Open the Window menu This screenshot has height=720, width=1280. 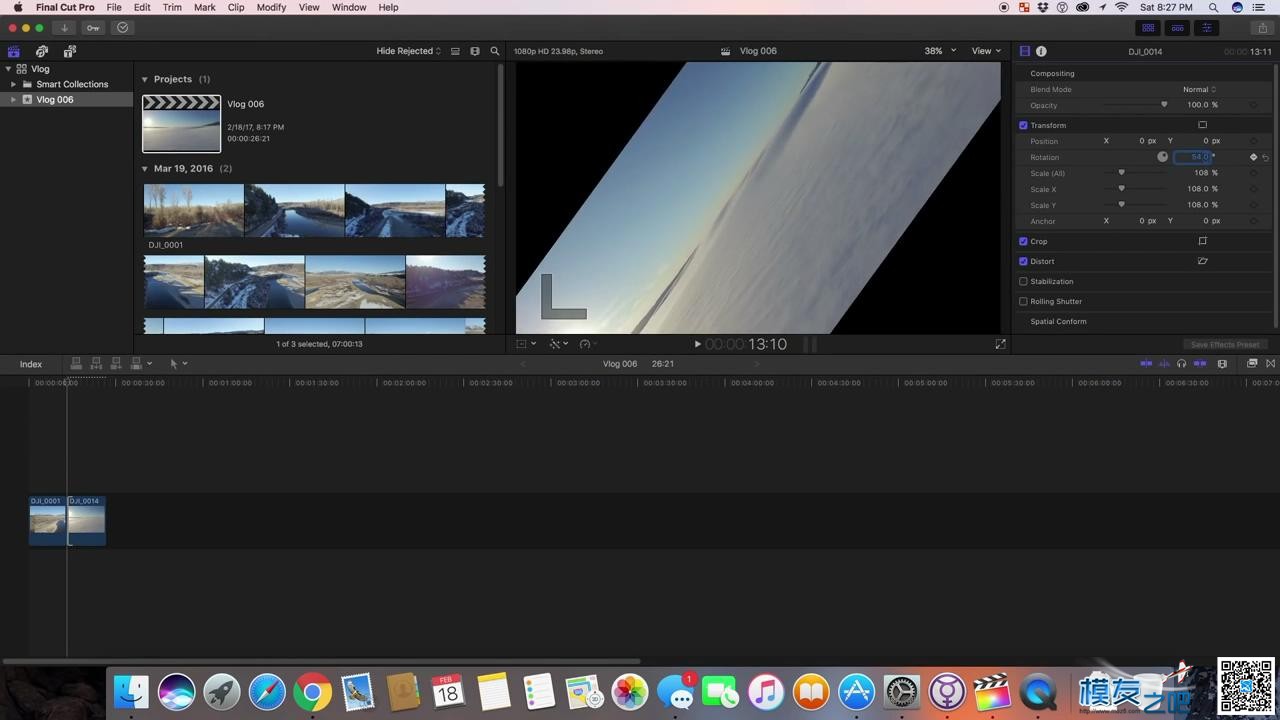point(349,7)
